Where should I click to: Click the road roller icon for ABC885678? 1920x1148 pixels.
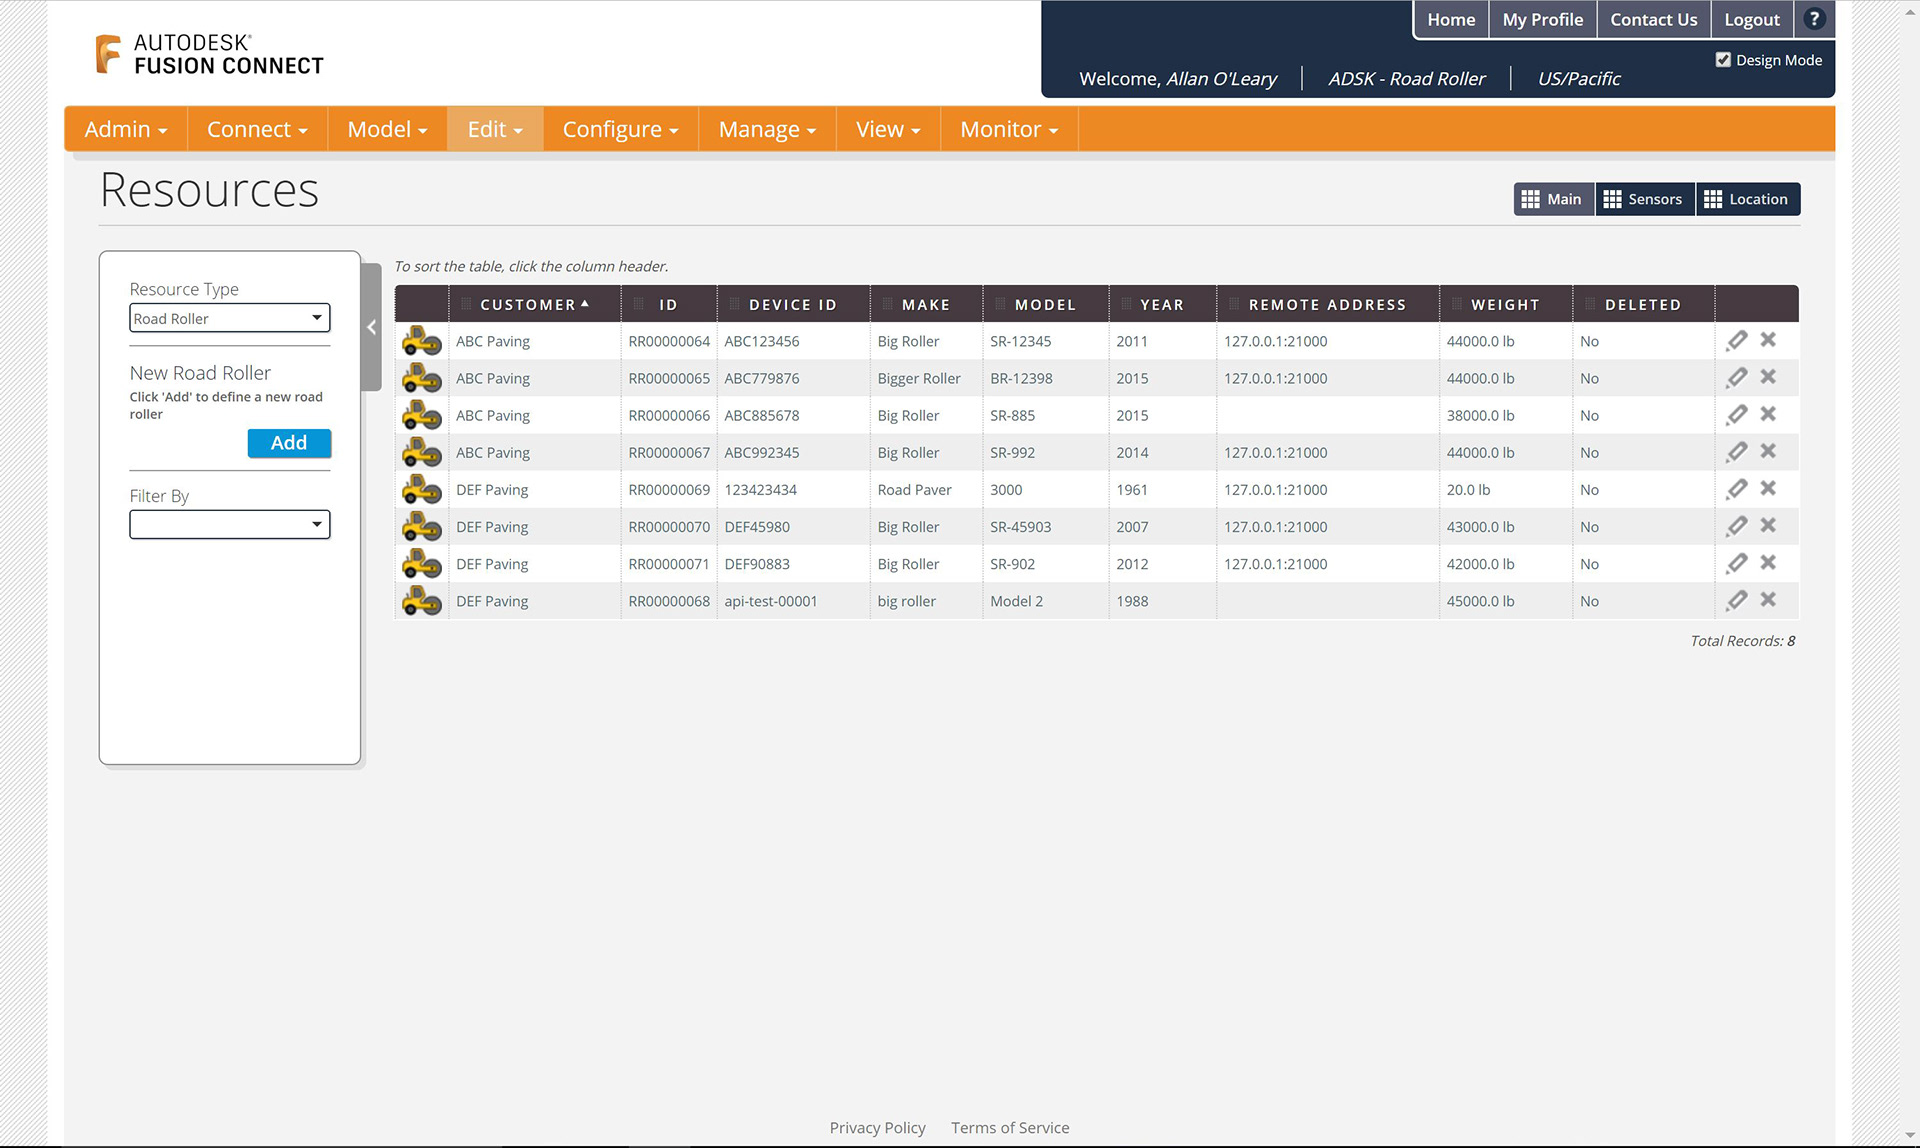coord(421,415)
